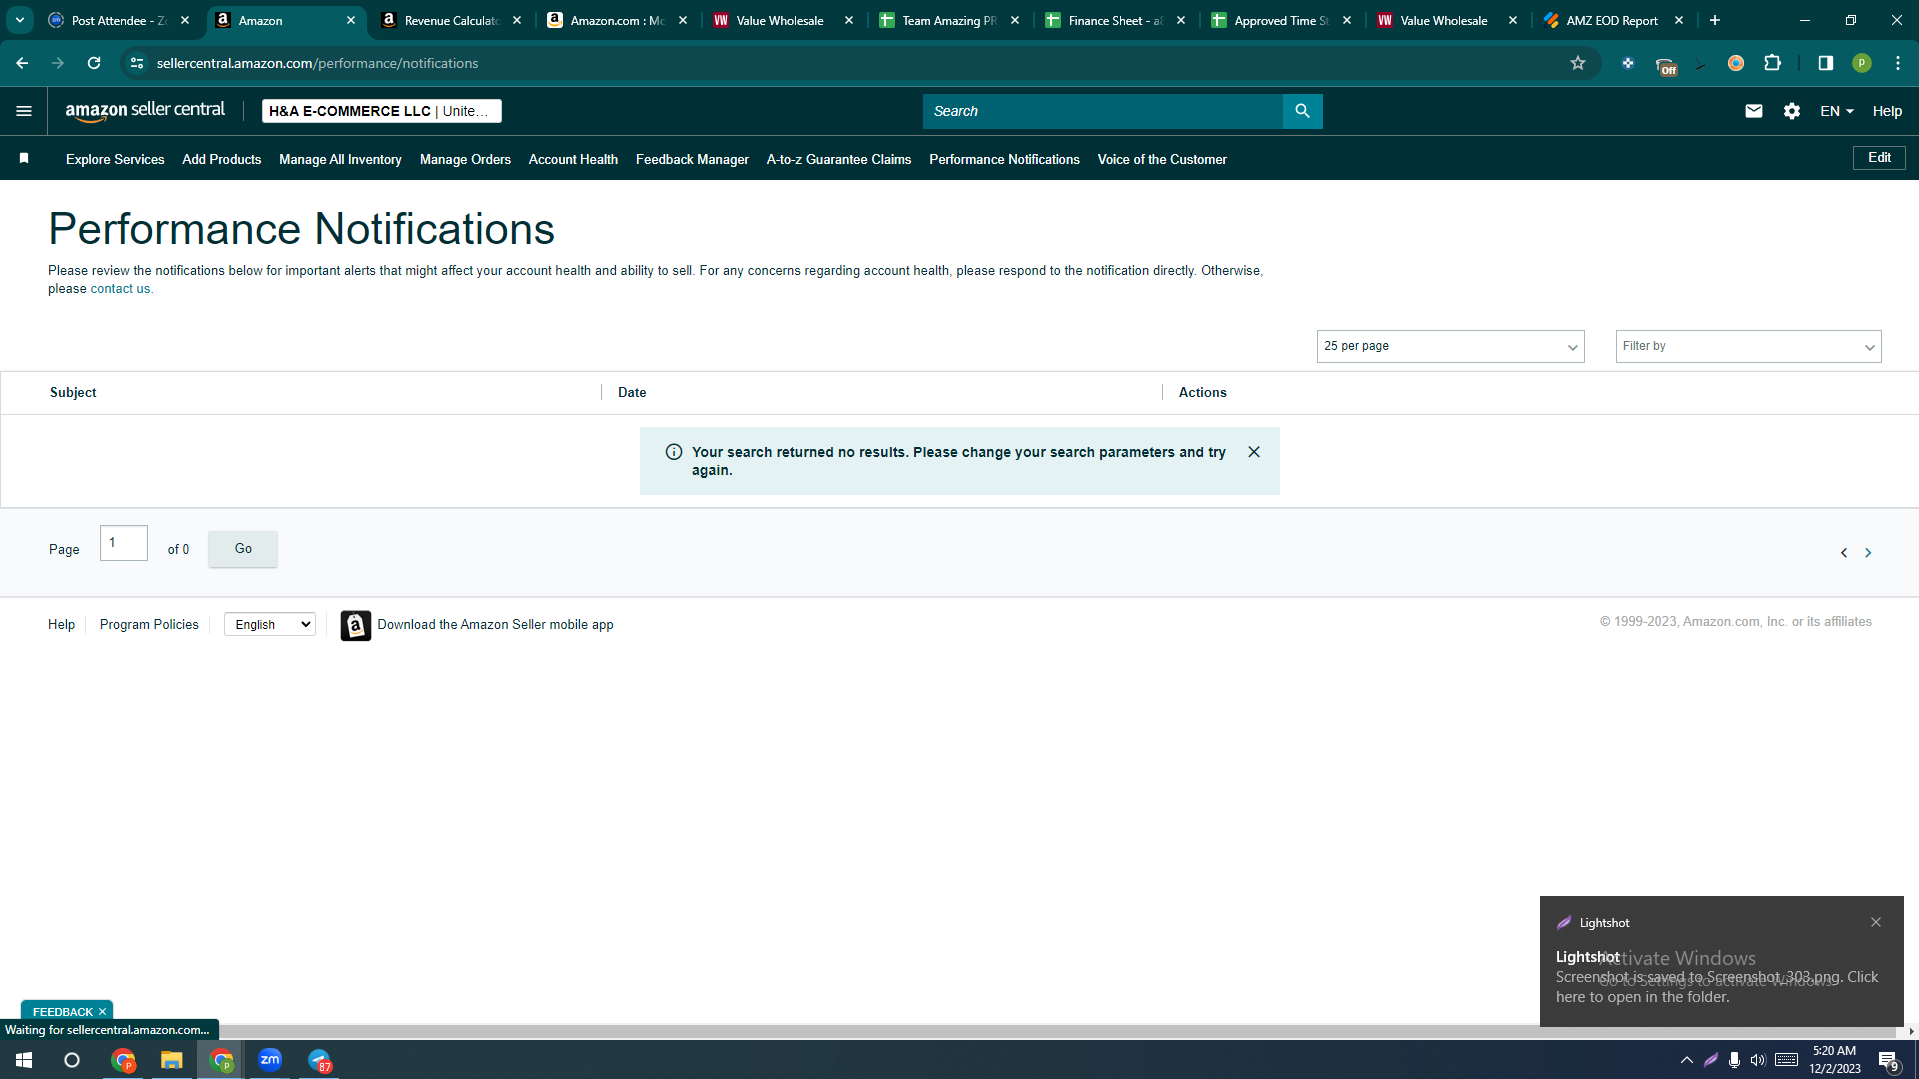Dismiss the no results alert
The width and height of the screenshot is (1919, 1079).
pos(1253,452)
